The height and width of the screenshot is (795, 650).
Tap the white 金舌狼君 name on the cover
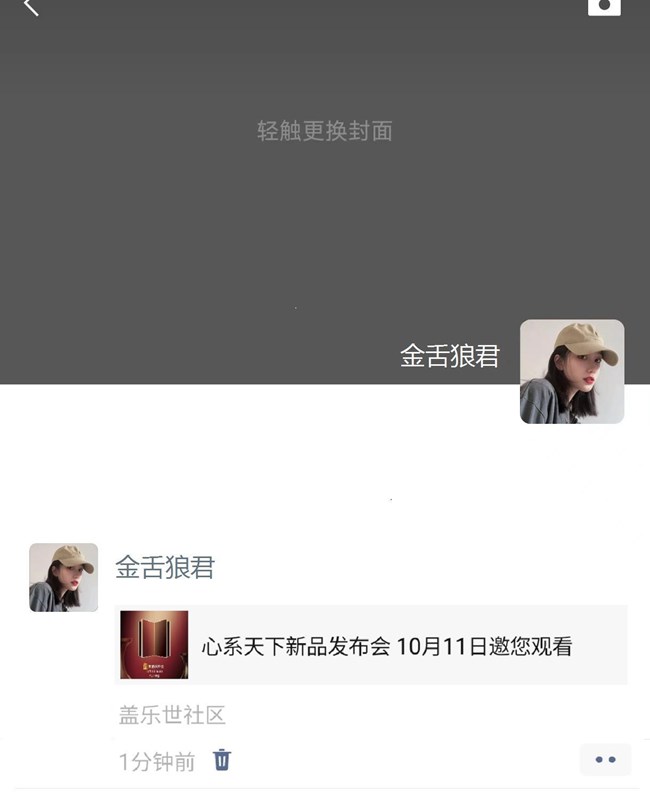[450, 355]
